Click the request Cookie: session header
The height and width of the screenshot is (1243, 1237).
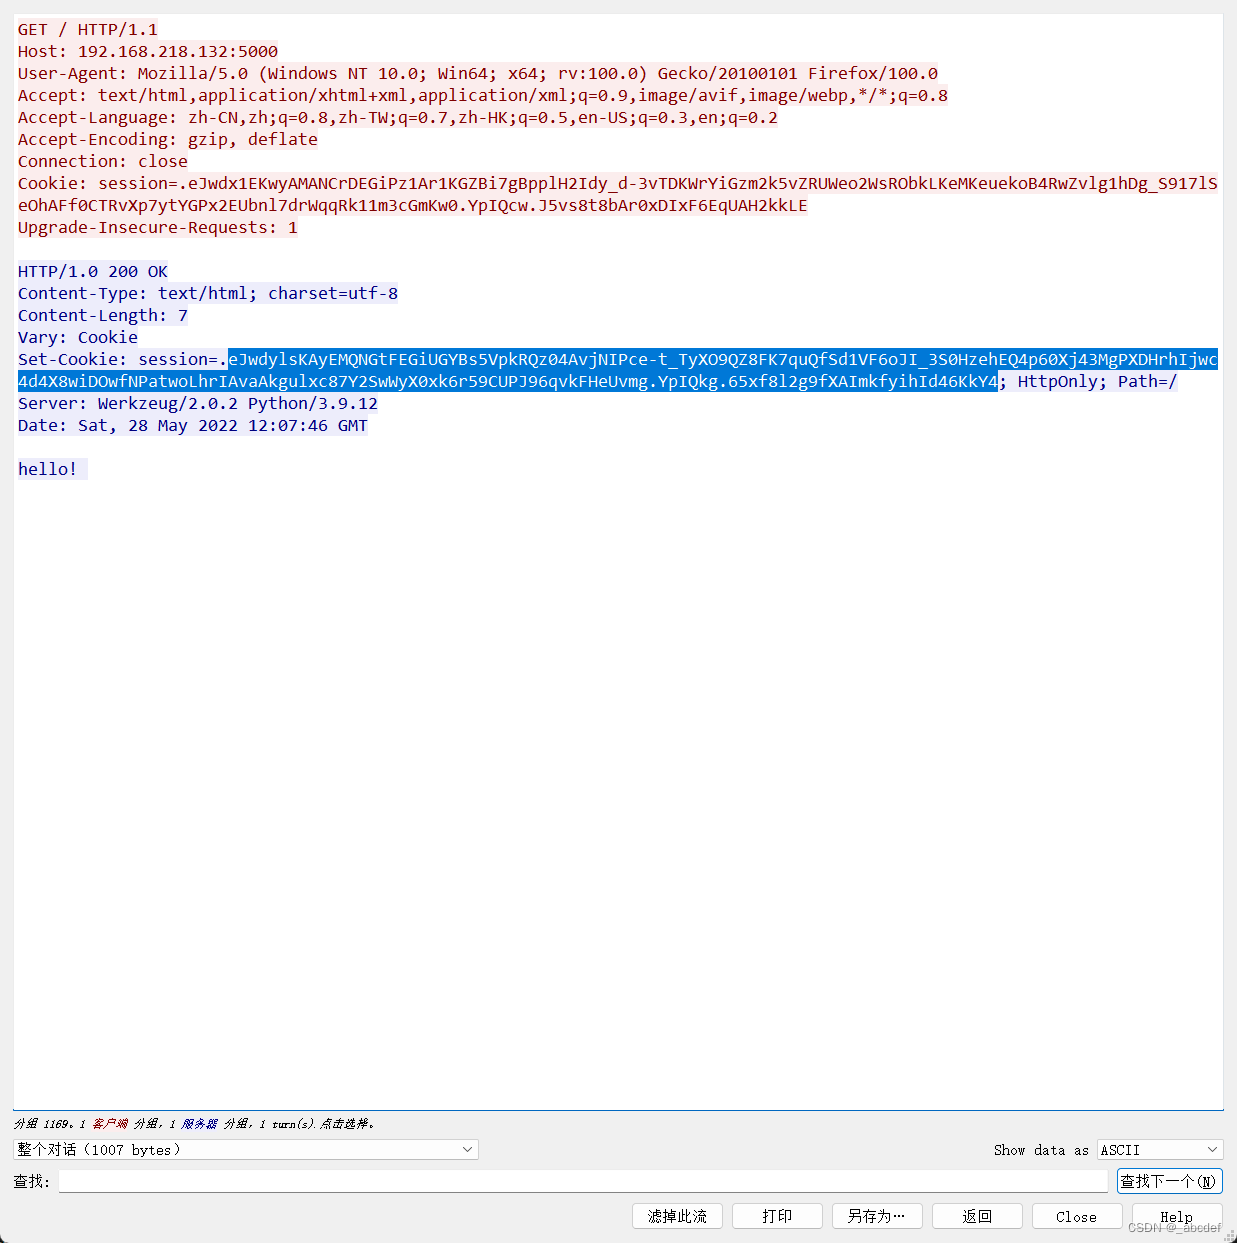click(x=618, y=194)
